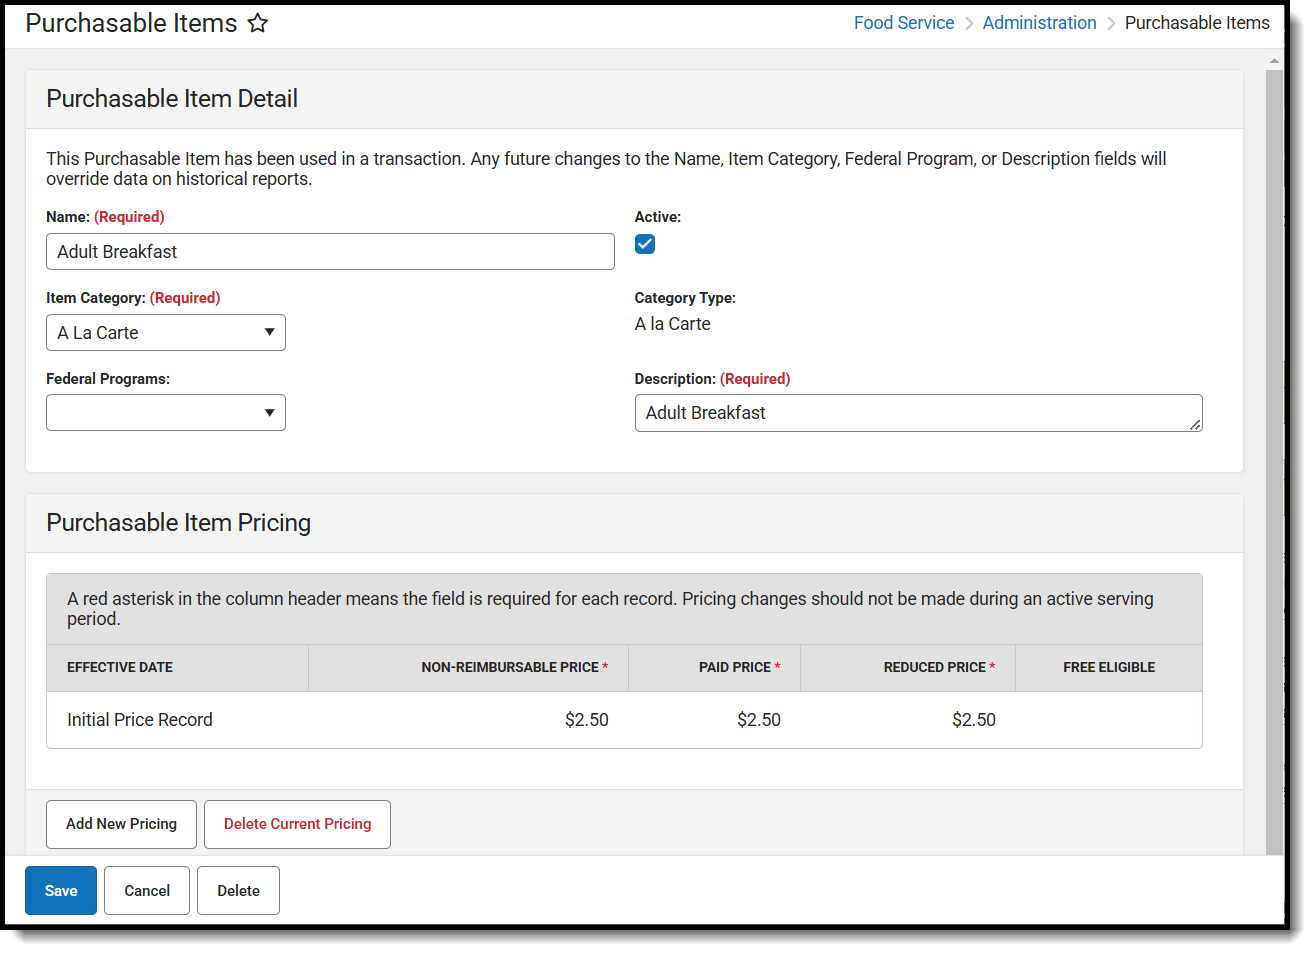
Task: Open Food Service breadcrumb link
Action: pos(903,23)
